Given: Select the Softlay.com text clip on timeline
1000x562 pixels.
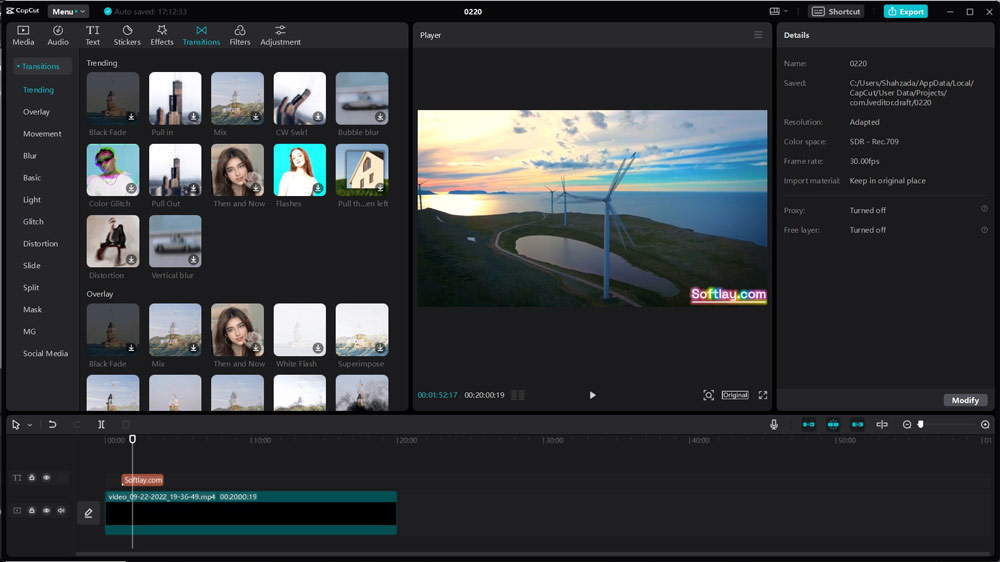Looking at the screenshot, I should click(143, 480).
